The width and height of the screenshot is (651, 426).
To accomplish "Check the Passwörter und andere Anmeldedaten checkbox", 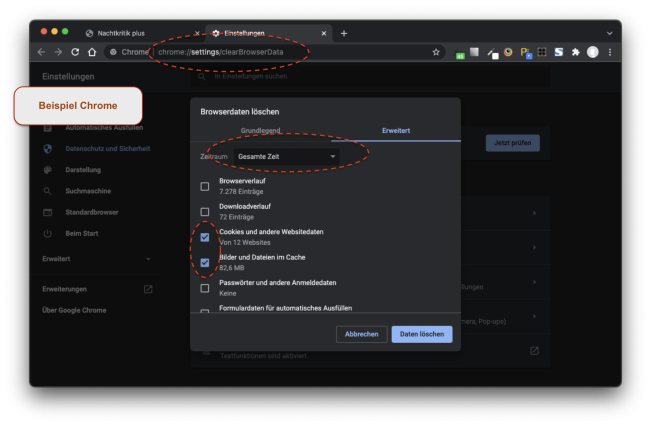I will (x=205, y=288).
